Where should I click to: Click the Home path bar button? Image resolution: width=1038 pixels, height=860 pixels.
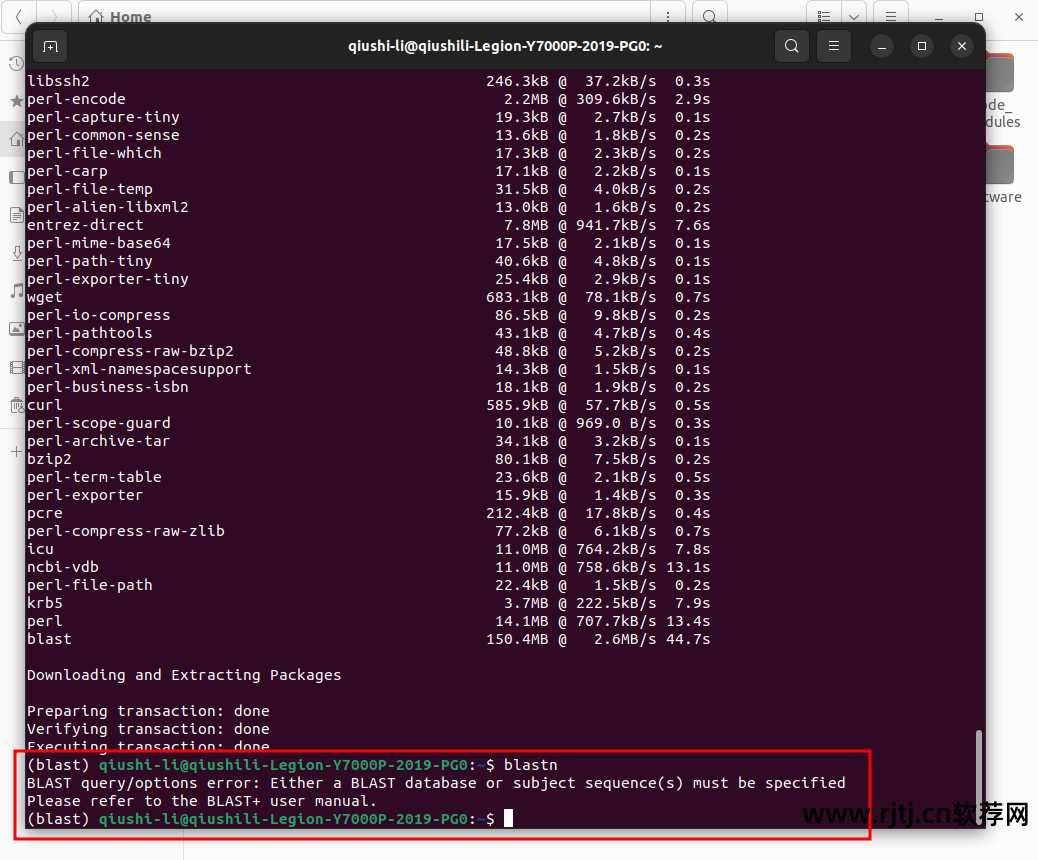click(x=120, y=16)
